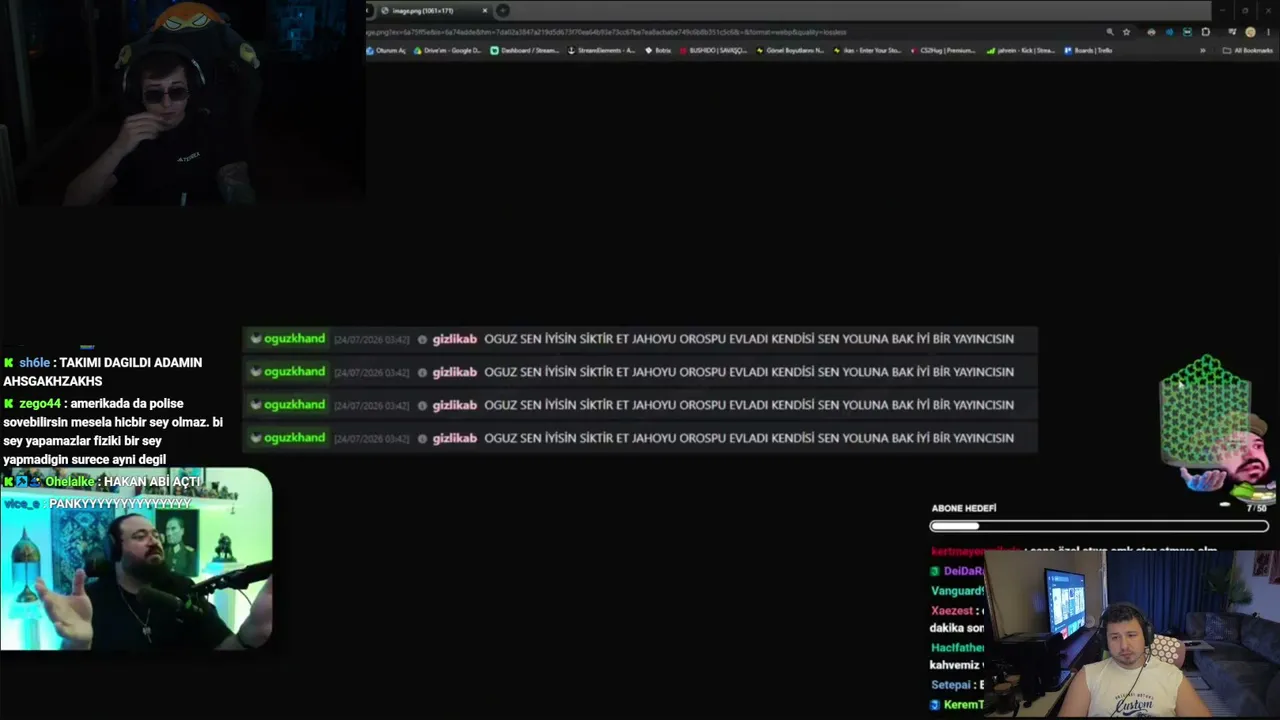The width and height of the screenshot is (1280, 720).
Task: Open the All Bookmarks folder
Action: tap(1248, 50)
